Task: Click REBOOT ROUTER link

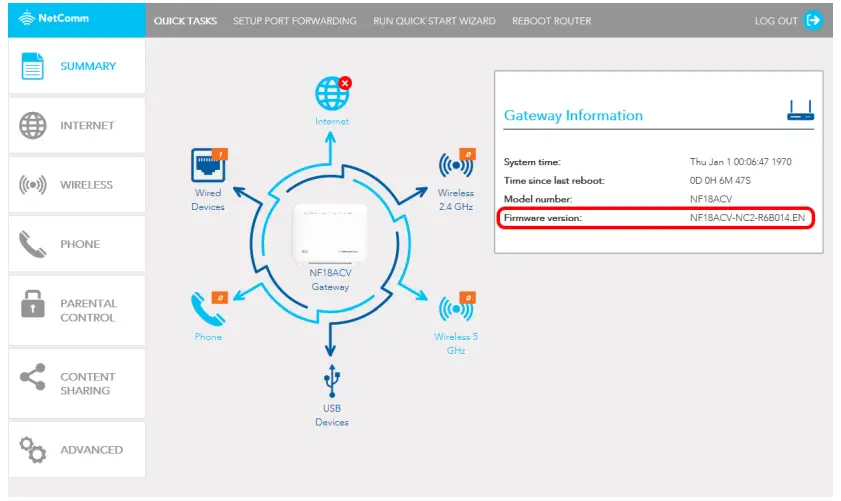Action: click(x=551, y=21)
